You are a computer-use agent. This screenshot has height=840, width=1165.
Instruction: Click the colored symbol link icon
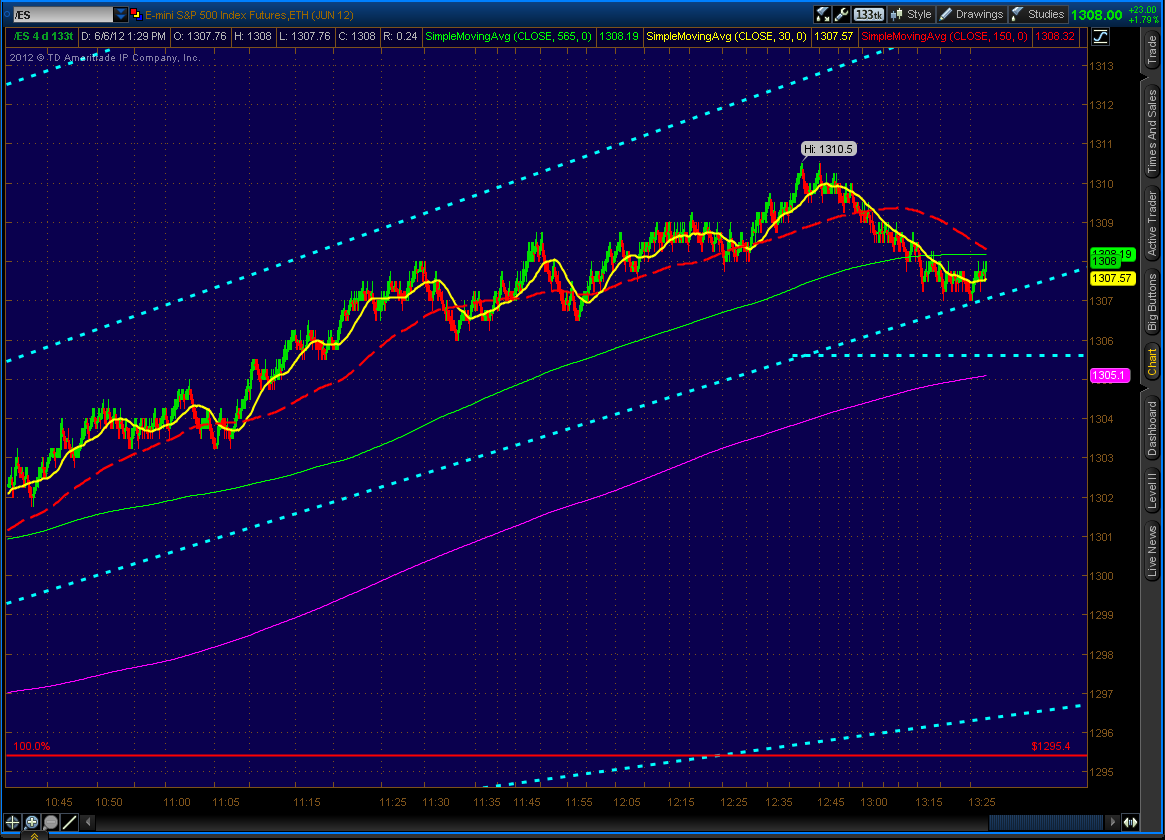point(135,14)
